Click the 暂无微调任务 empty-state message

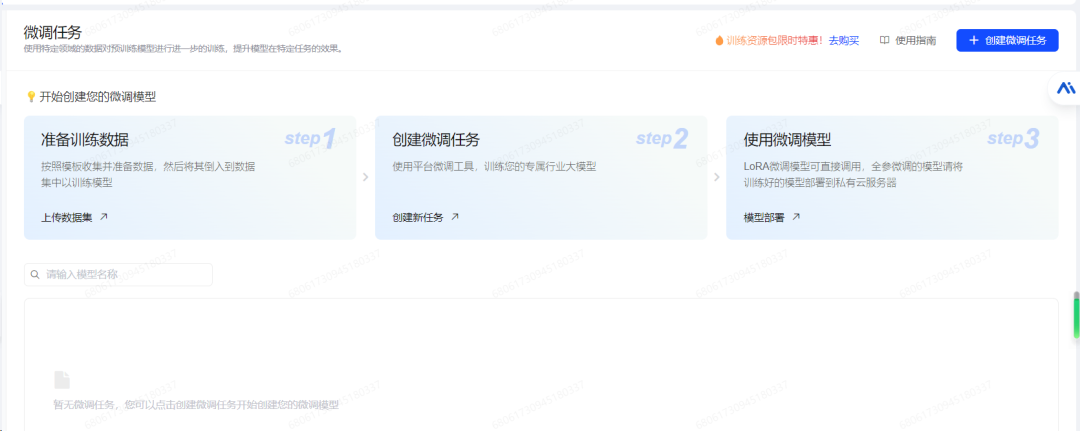pos(196,405)
